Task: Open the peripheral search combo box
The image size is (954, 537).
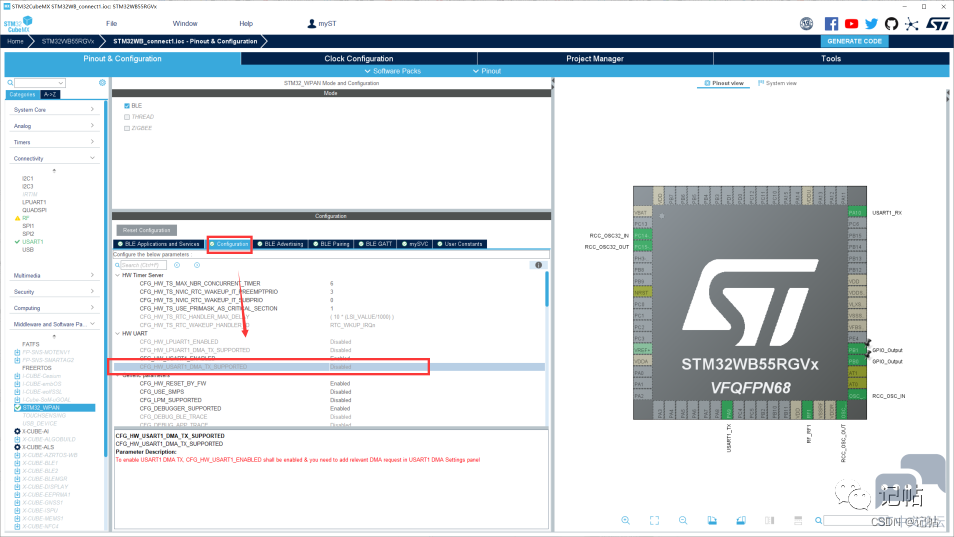Action: [40, 83]
